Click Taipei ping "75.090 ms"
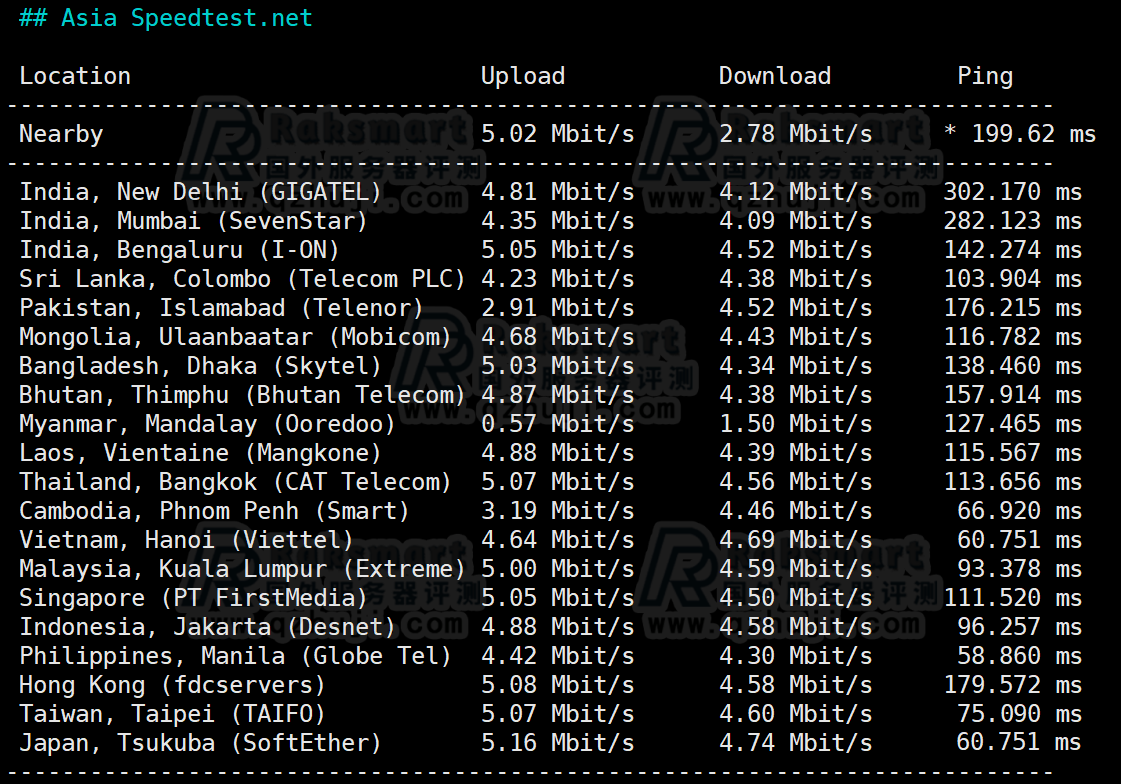The height and width of the screenshot is (784, 1121). coord(1019,713)
